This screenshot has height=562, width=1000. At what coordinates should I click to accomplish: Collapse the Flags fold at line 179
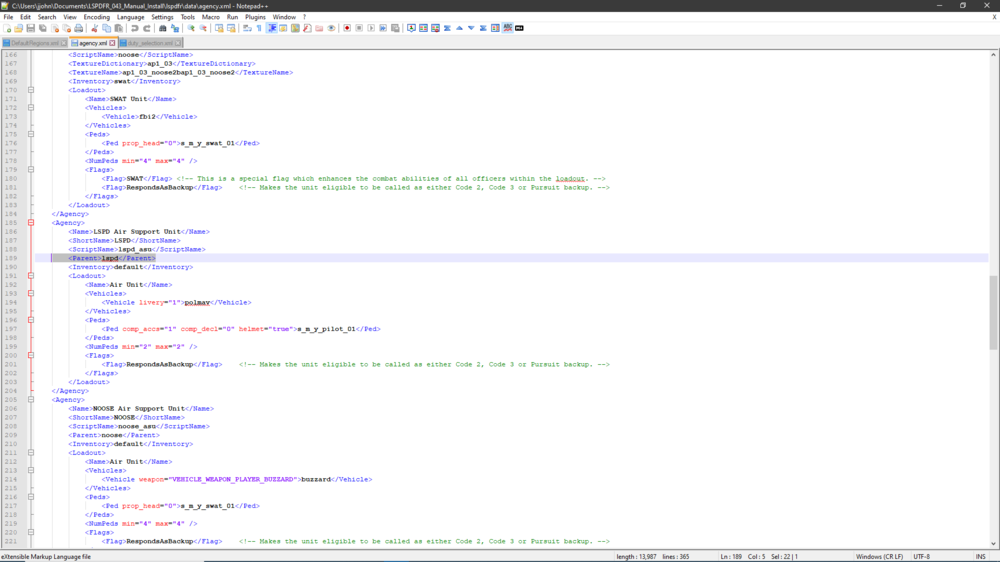pos(31,170)
